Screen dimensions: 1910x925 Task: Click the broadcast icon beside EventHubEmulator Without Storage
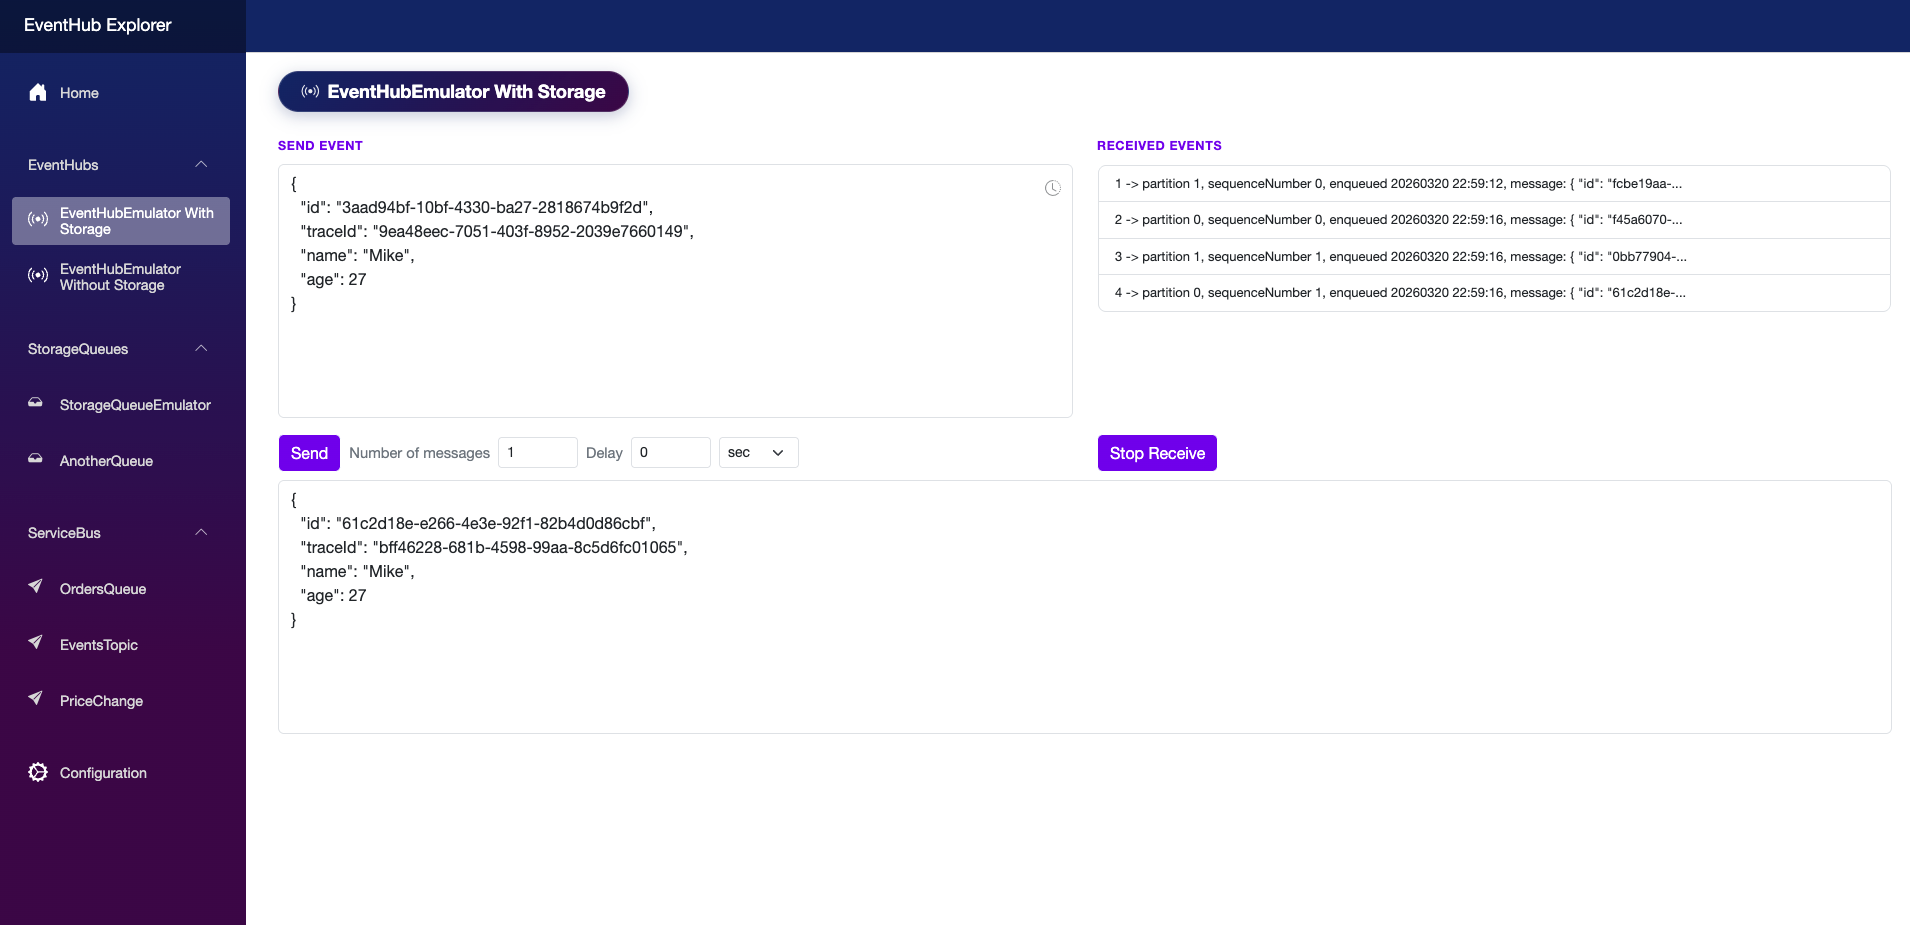click(x=38, y=276)
